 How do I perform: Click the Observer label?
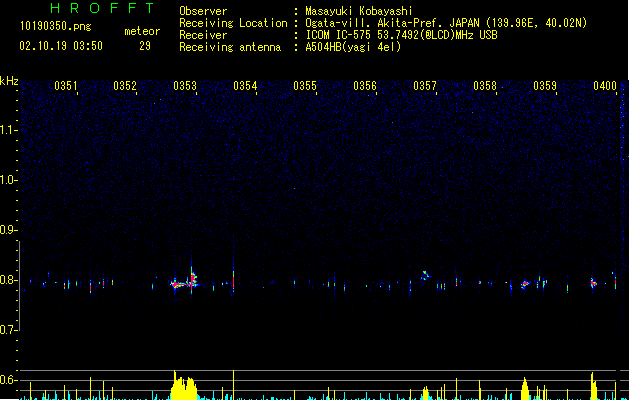click(203, 11)
